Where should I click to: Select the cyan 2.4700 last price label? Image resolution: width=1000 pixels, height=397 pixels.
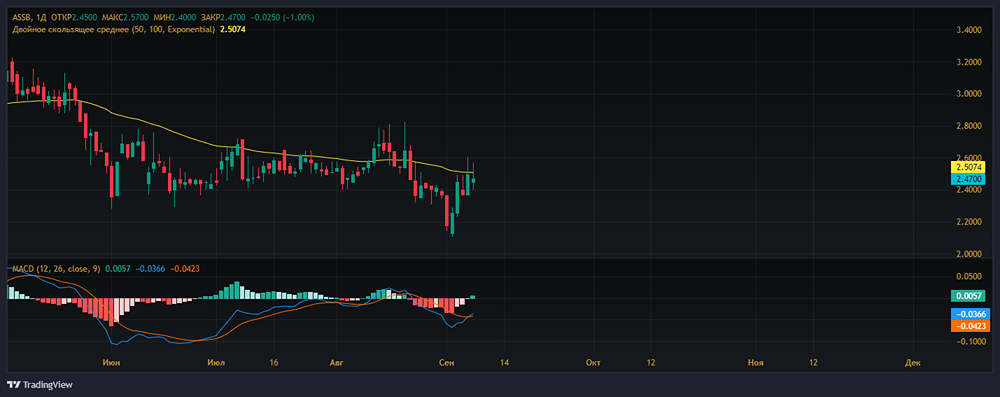(x=968, y=179)
